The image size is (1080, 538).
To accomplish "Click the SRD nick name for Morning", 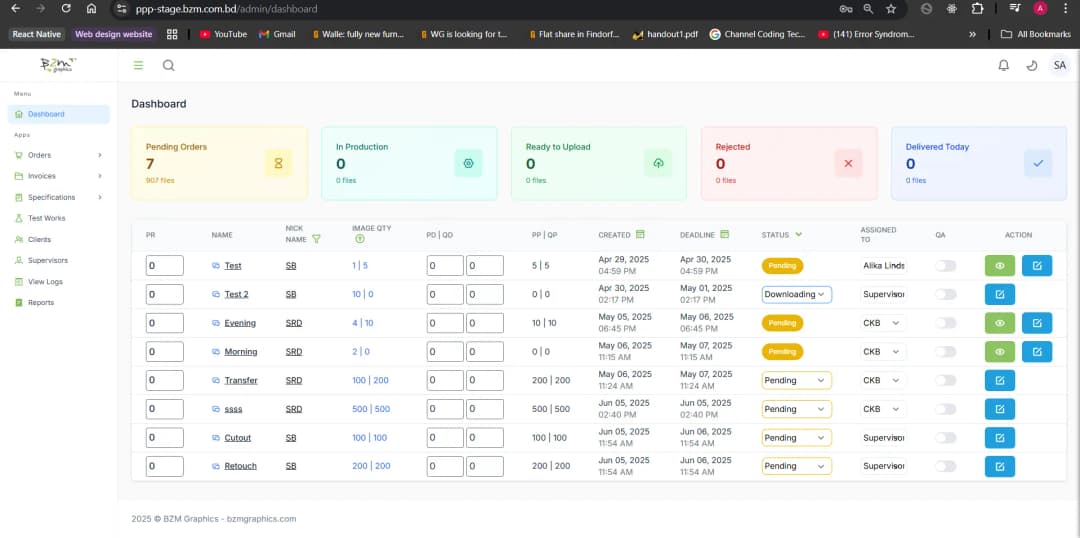I will tap(294, 351).
